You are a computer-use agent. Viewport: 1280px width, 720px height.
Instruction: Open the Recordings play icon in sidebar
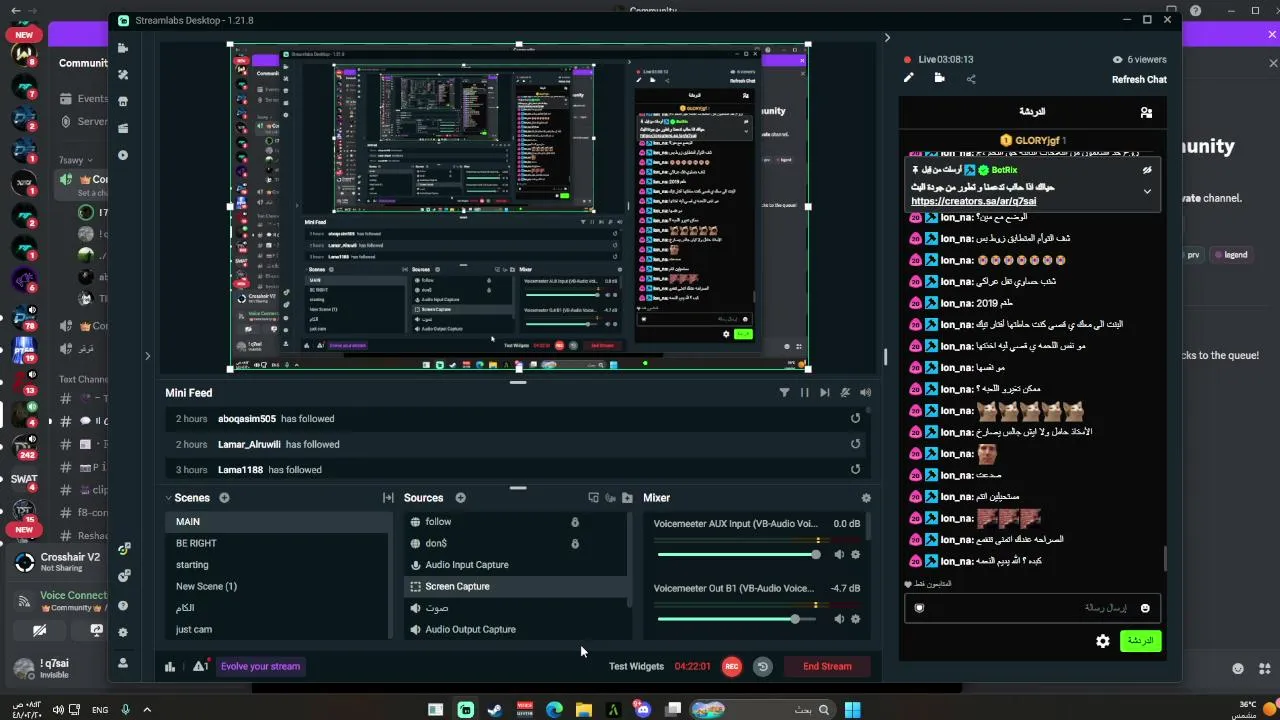click(123, 155)
